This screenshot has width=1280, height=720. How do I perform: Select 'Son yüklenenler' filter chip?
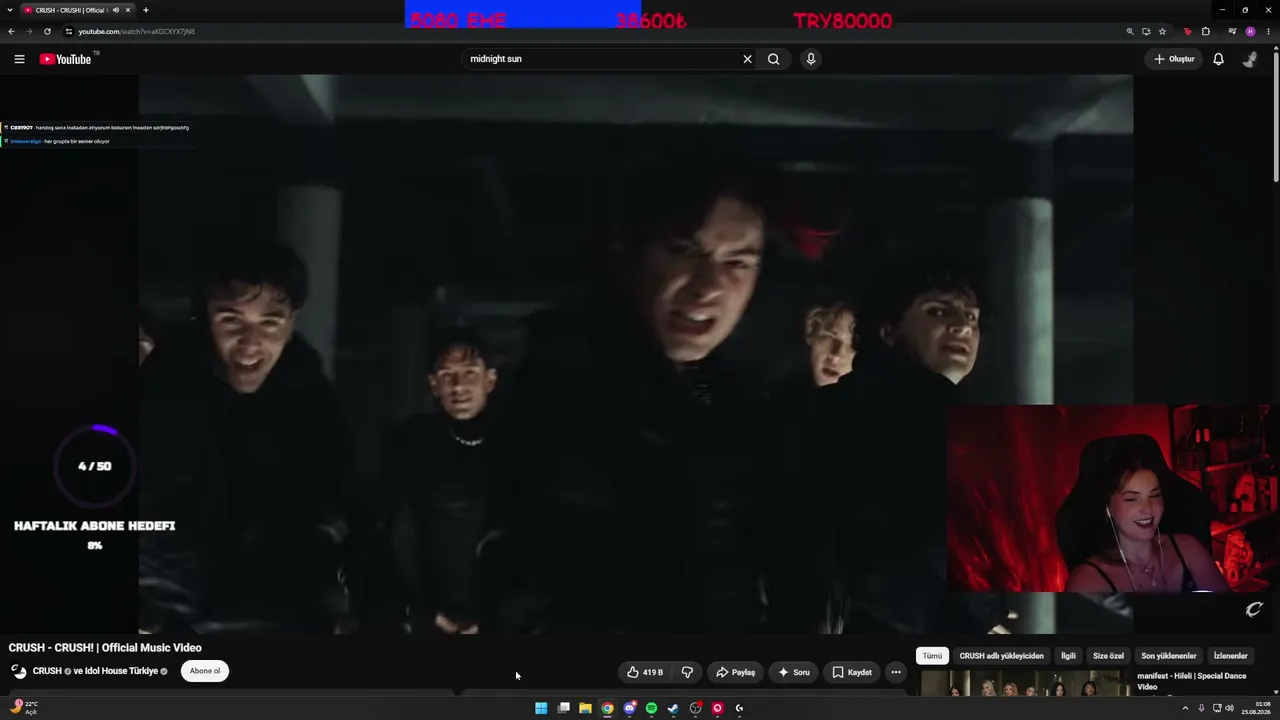1169,656
